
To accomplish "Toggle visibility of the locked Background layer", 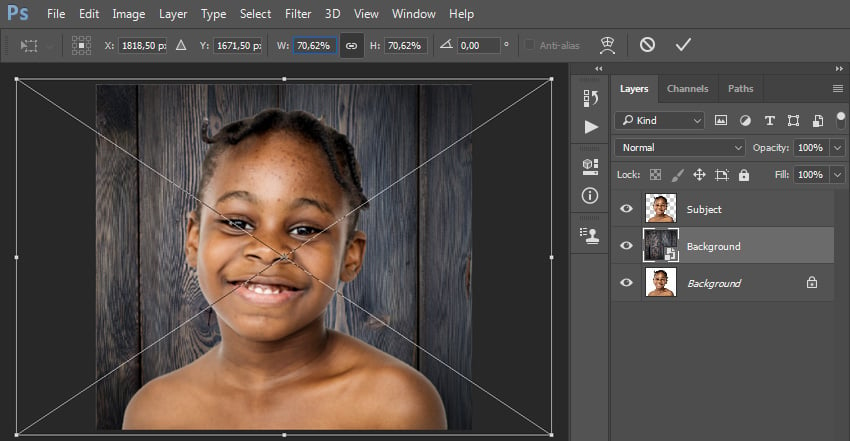I will [626, 282].
